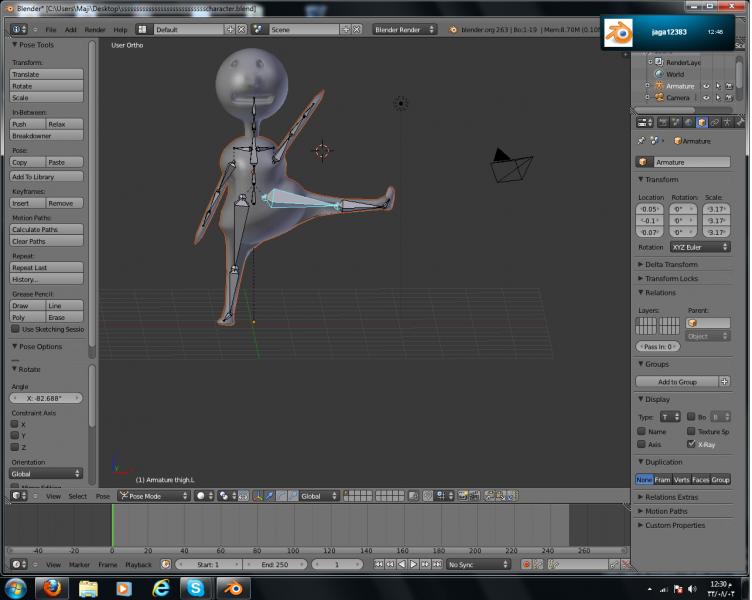Click the Blender icon in taskbar

[232, 588]
